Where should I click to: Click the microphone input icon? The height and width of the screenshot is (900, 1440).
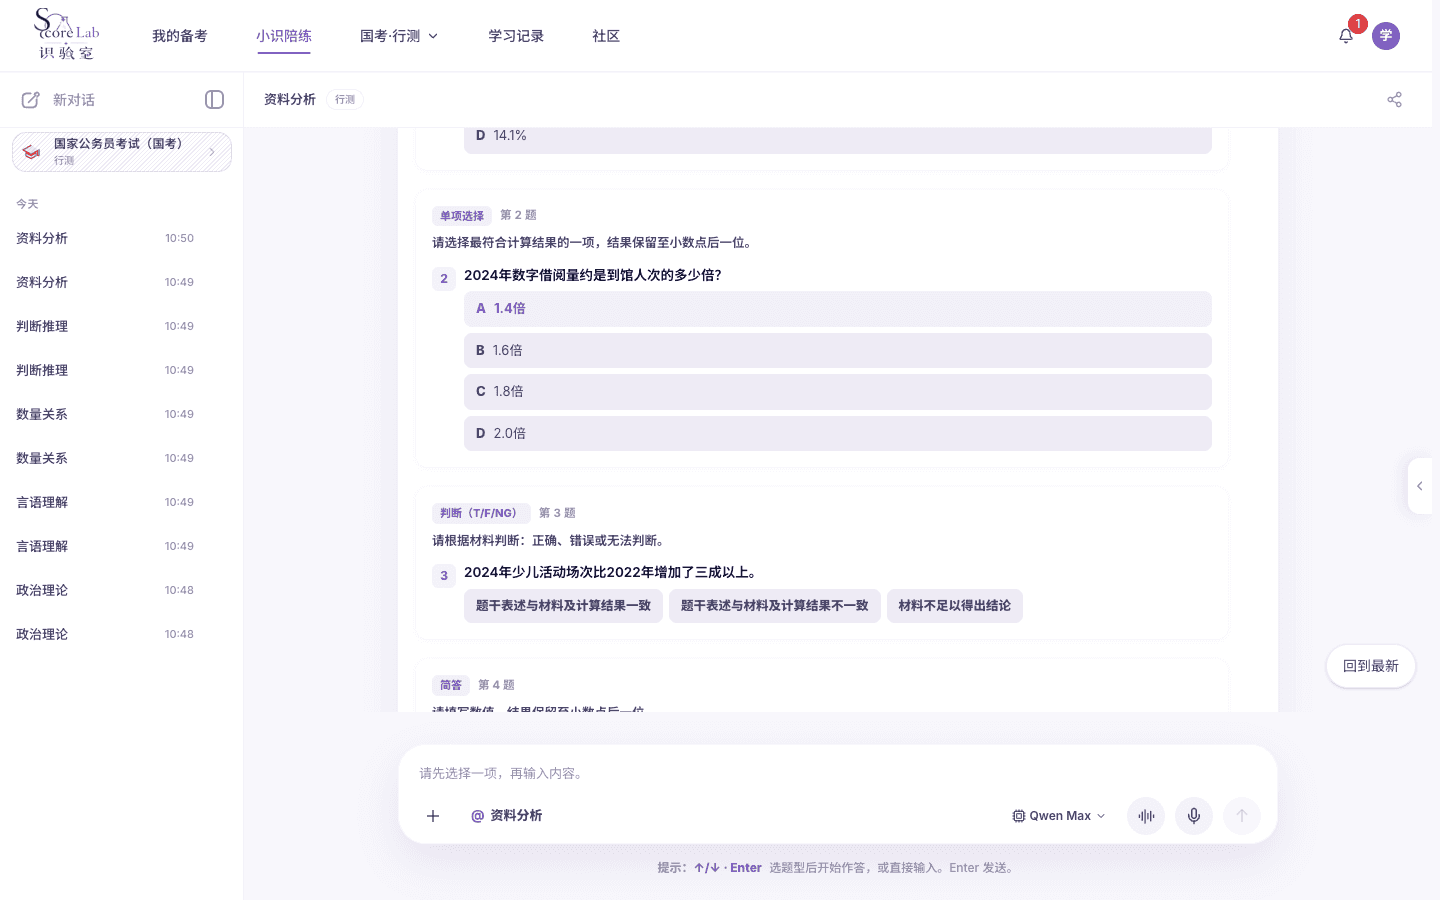click(1194, 816)
